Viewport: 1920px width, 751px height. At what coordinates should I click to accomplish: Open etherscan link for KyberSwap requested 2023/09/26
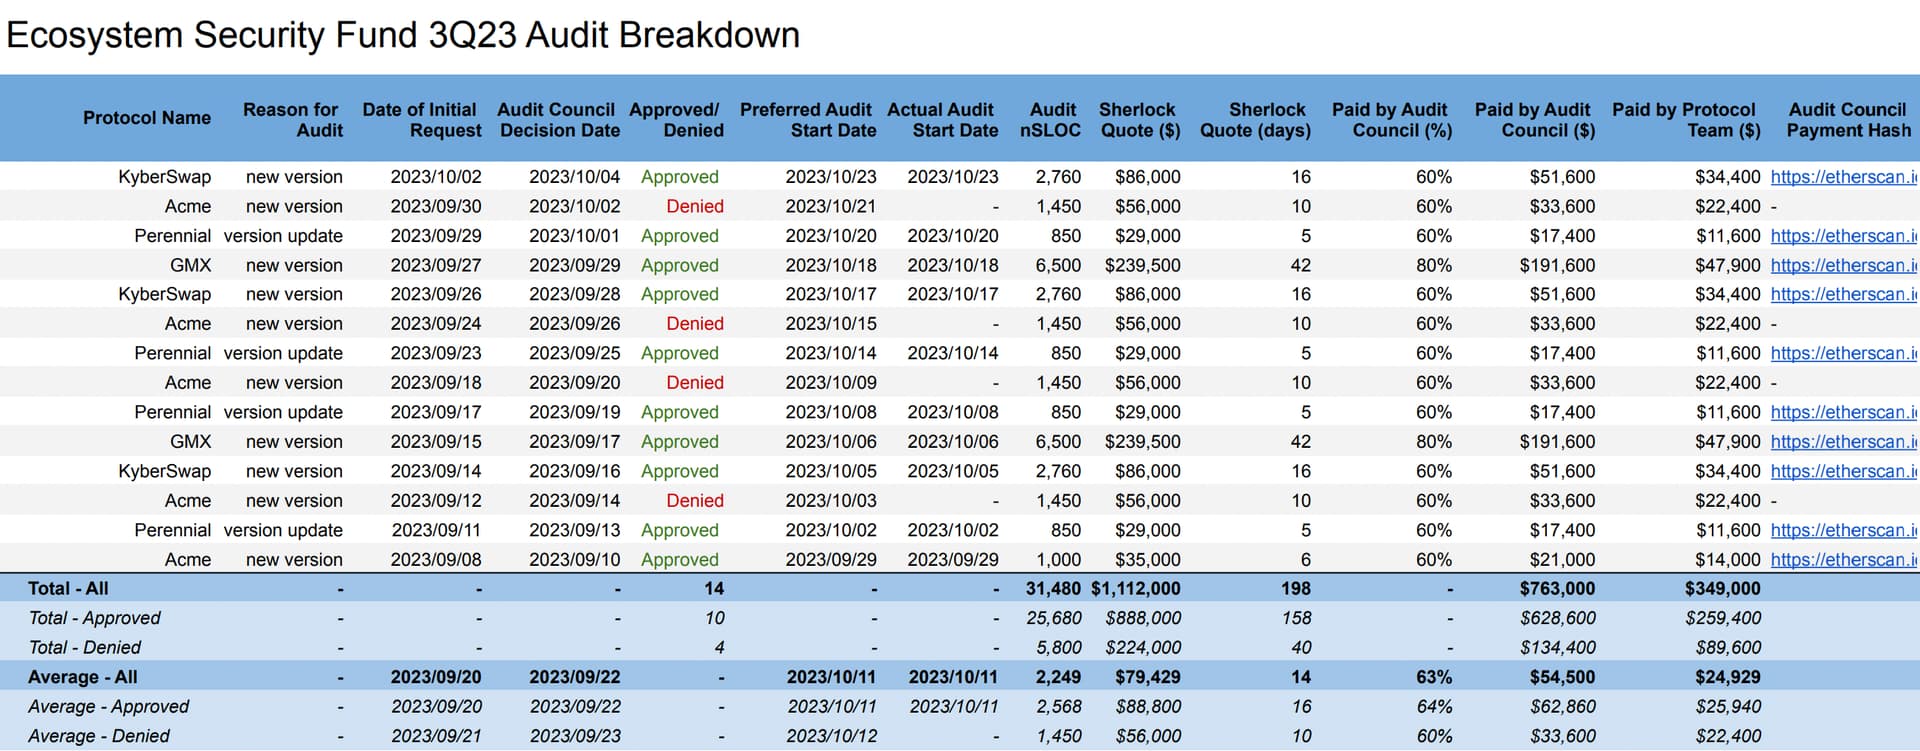1845,294
